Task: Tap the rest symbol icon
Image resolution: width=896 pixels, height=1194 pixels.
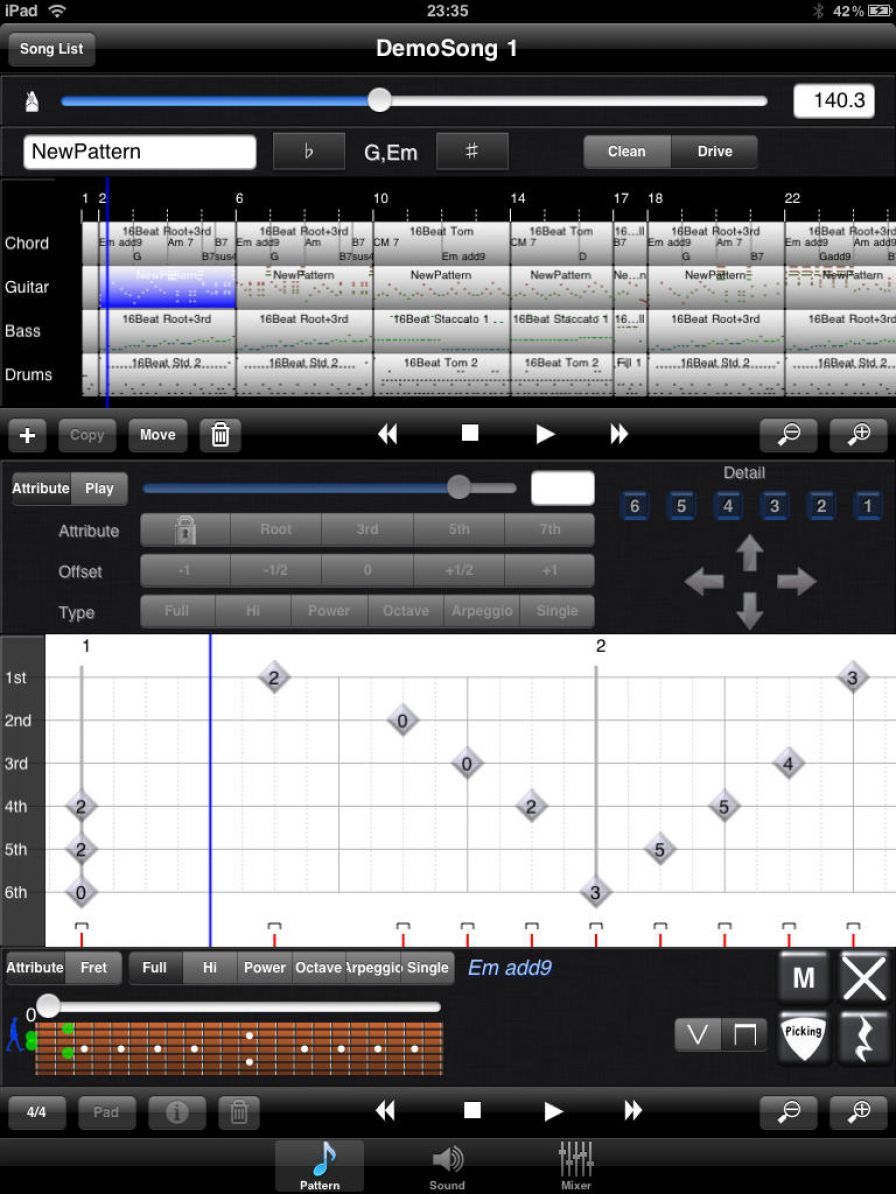Action: click(x=864, y=1035)
